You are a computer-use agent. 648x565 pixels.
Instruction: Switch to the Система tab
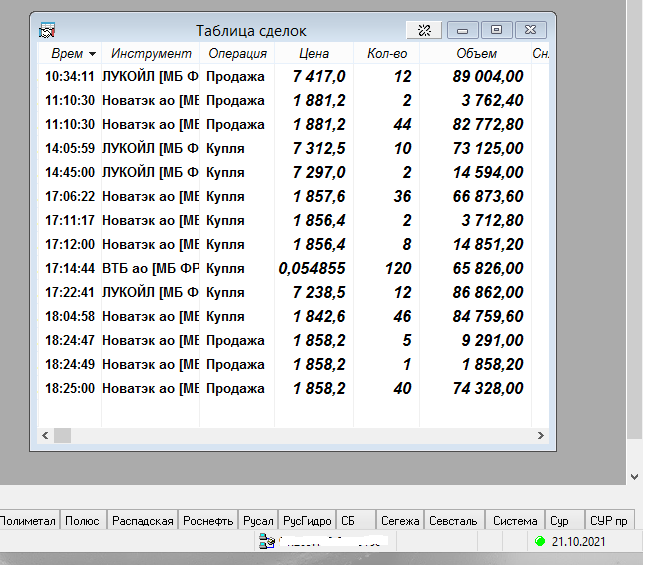tap(515, 521)
